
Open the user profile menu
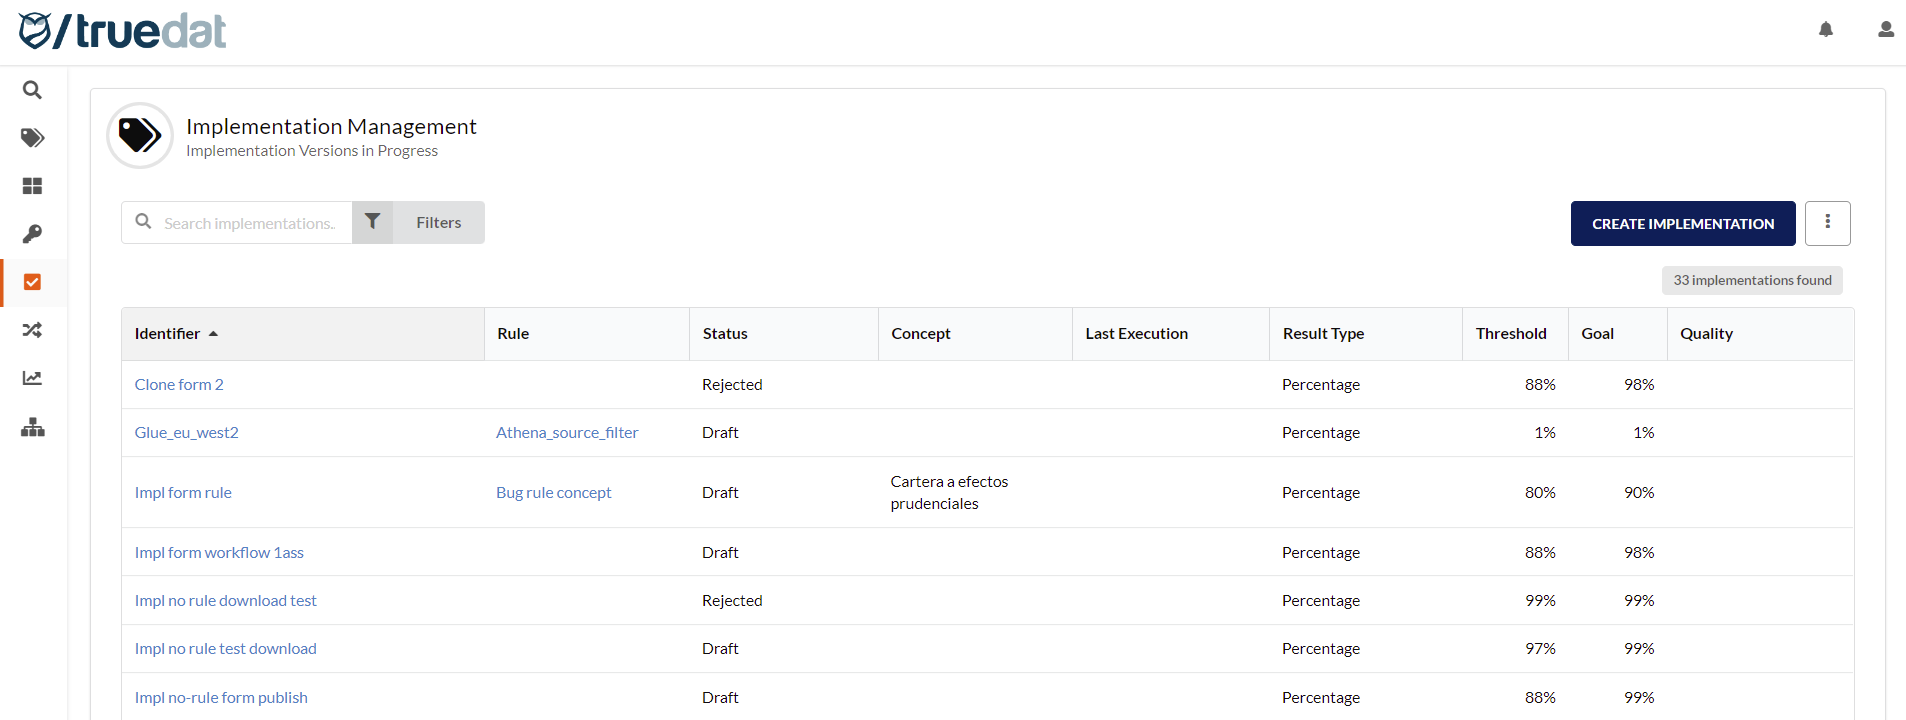pyautogui.click(x=1885, y=30)
